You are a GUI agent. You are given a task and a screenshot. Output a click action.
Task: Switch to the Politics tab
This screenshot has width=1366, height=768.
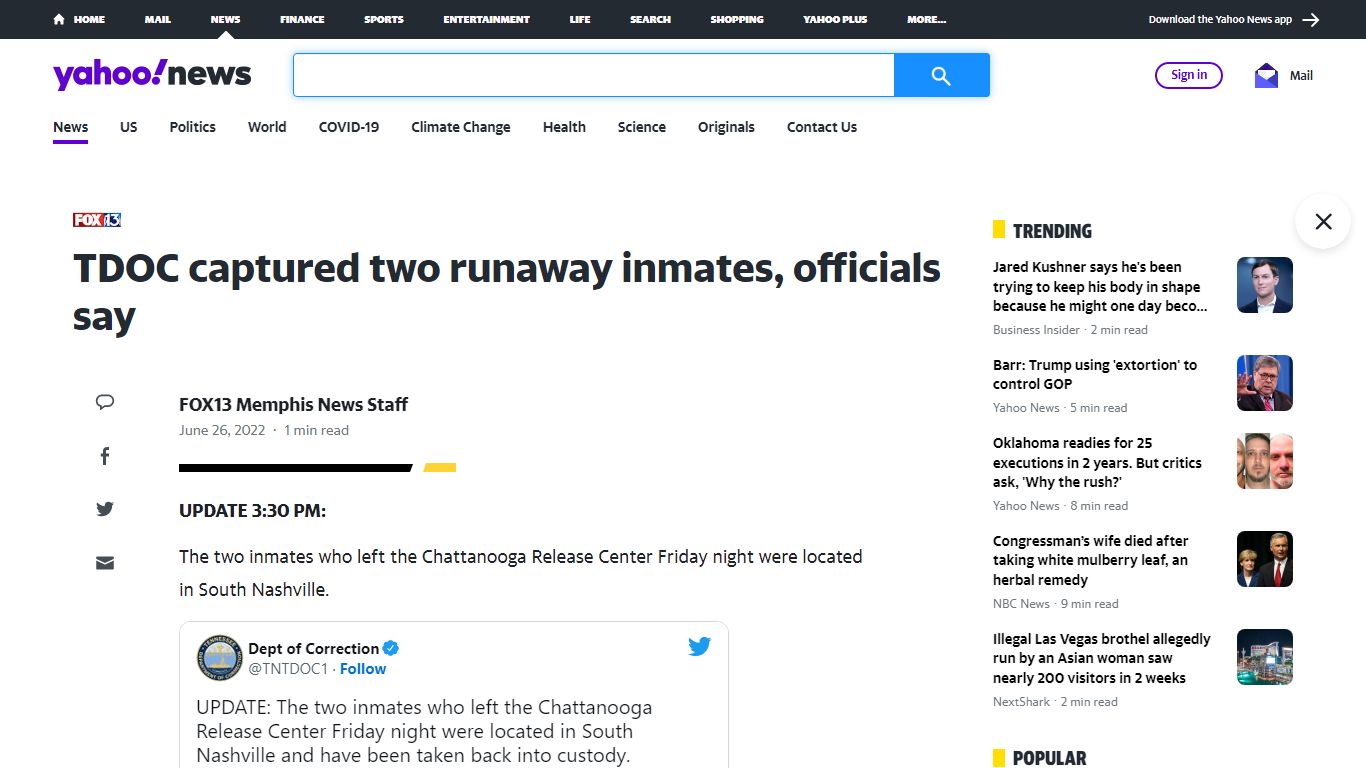pos(193,127)
